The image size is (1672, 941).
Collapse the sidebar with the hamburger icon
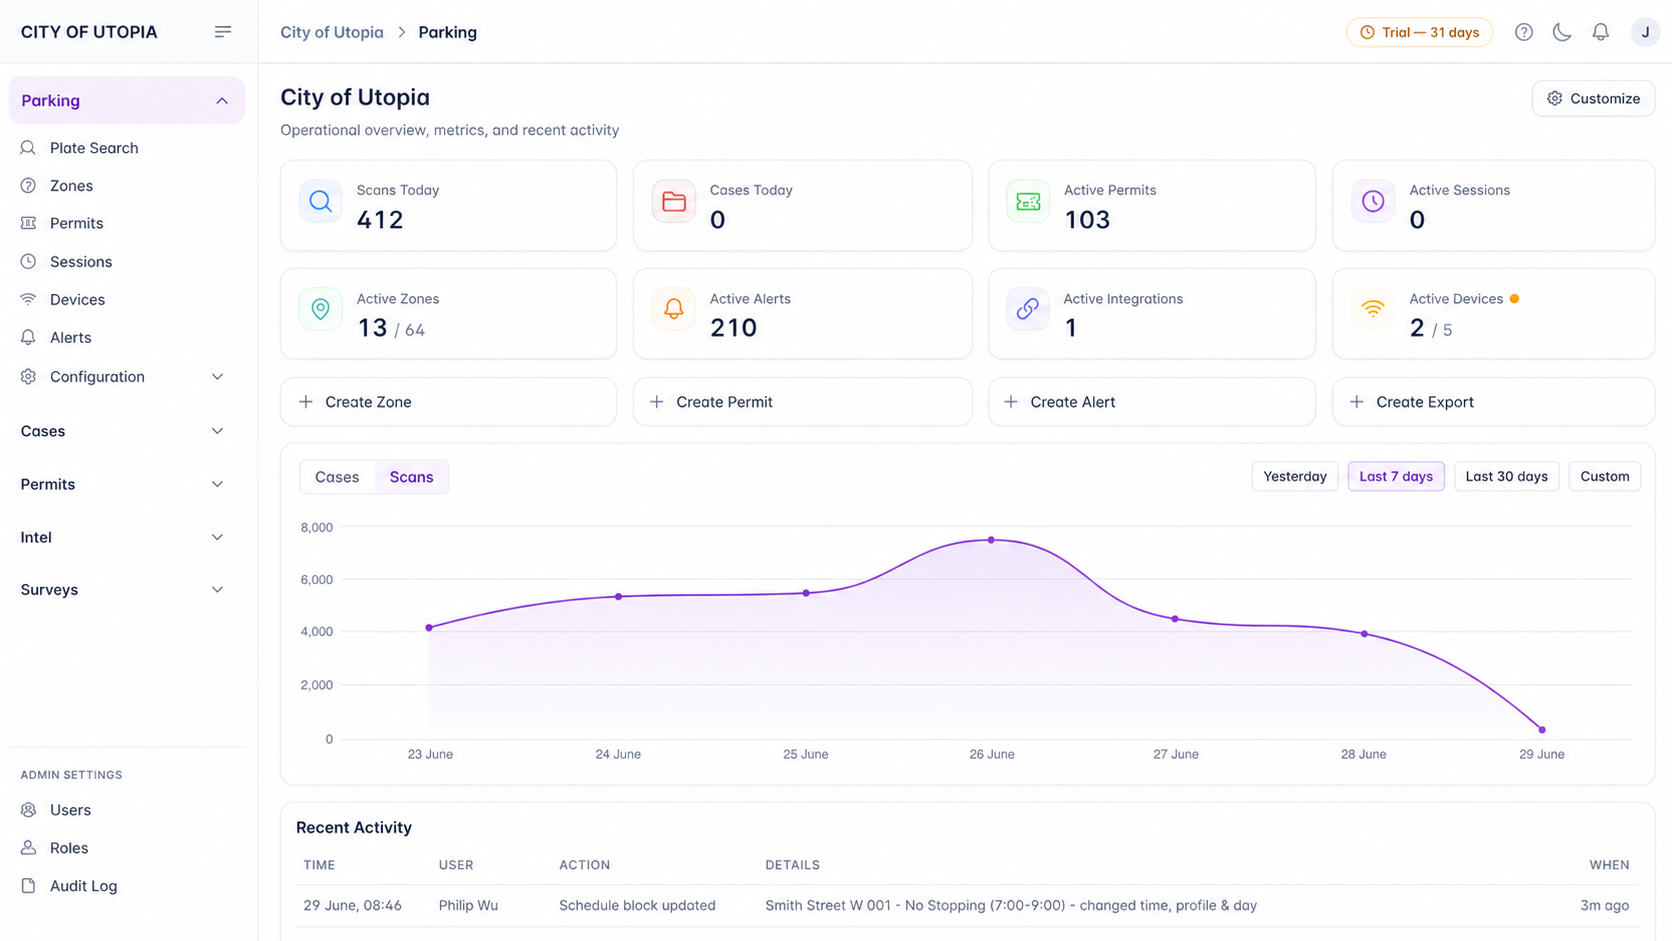point(223,32)
